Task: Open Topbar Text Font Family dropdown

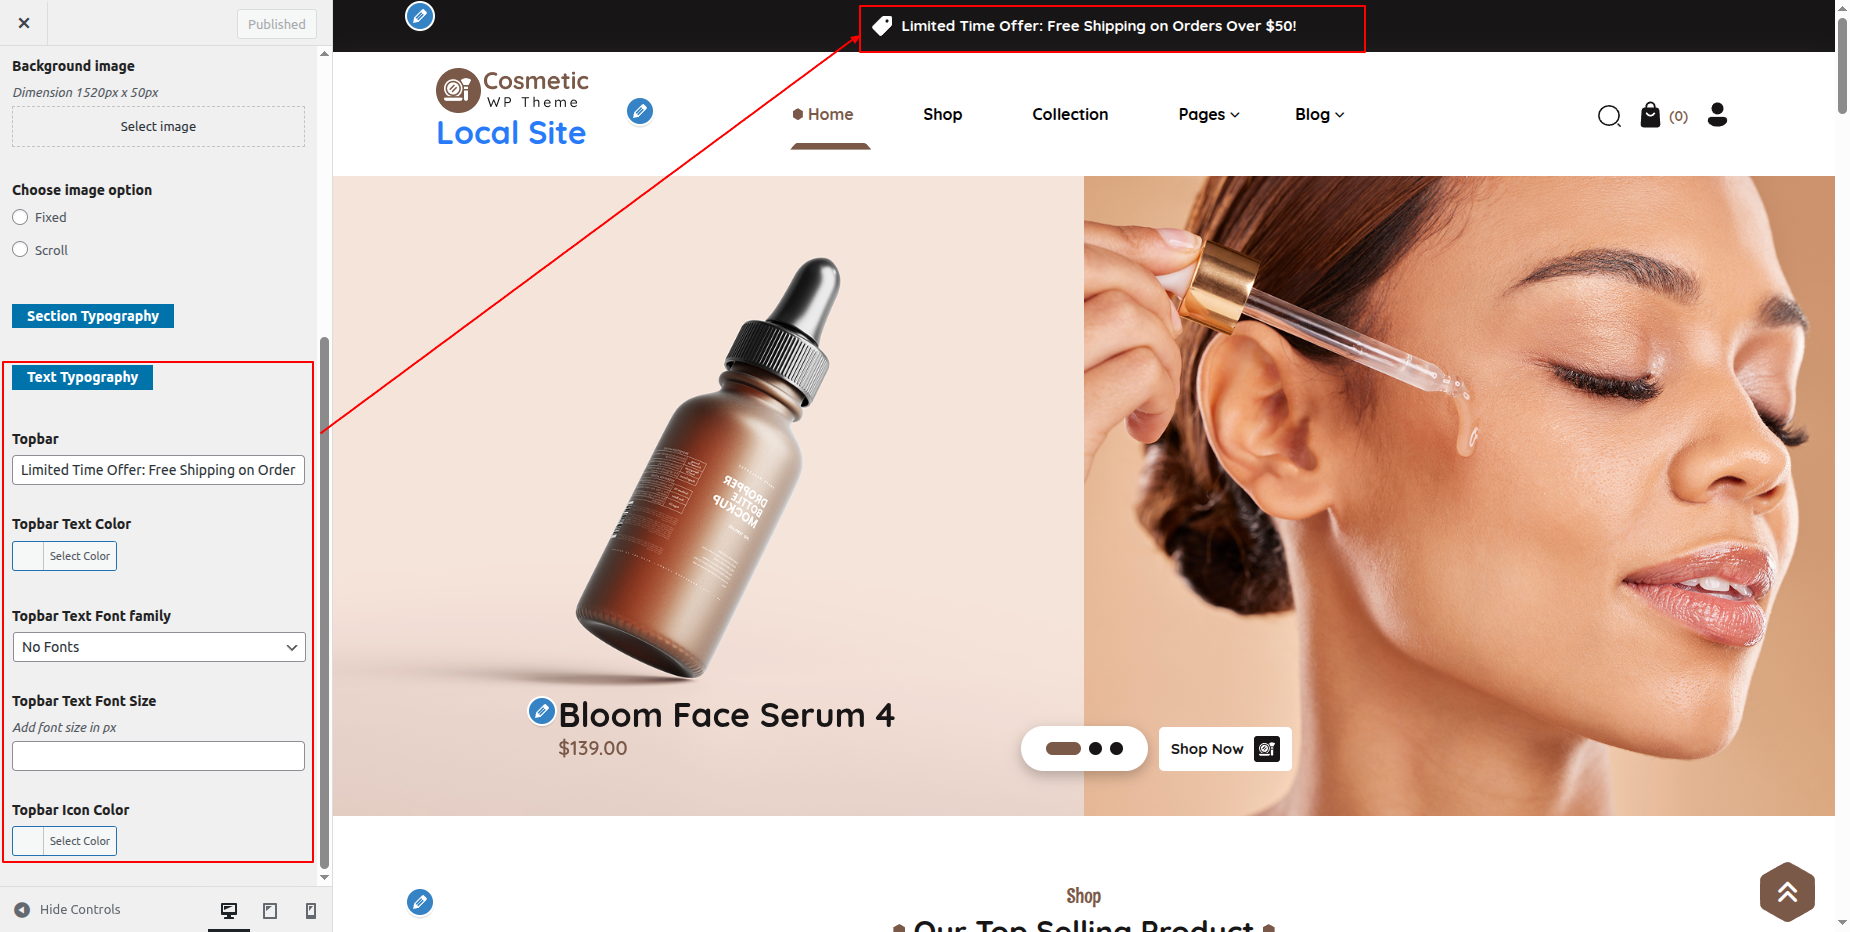Action: pos(159,647)
